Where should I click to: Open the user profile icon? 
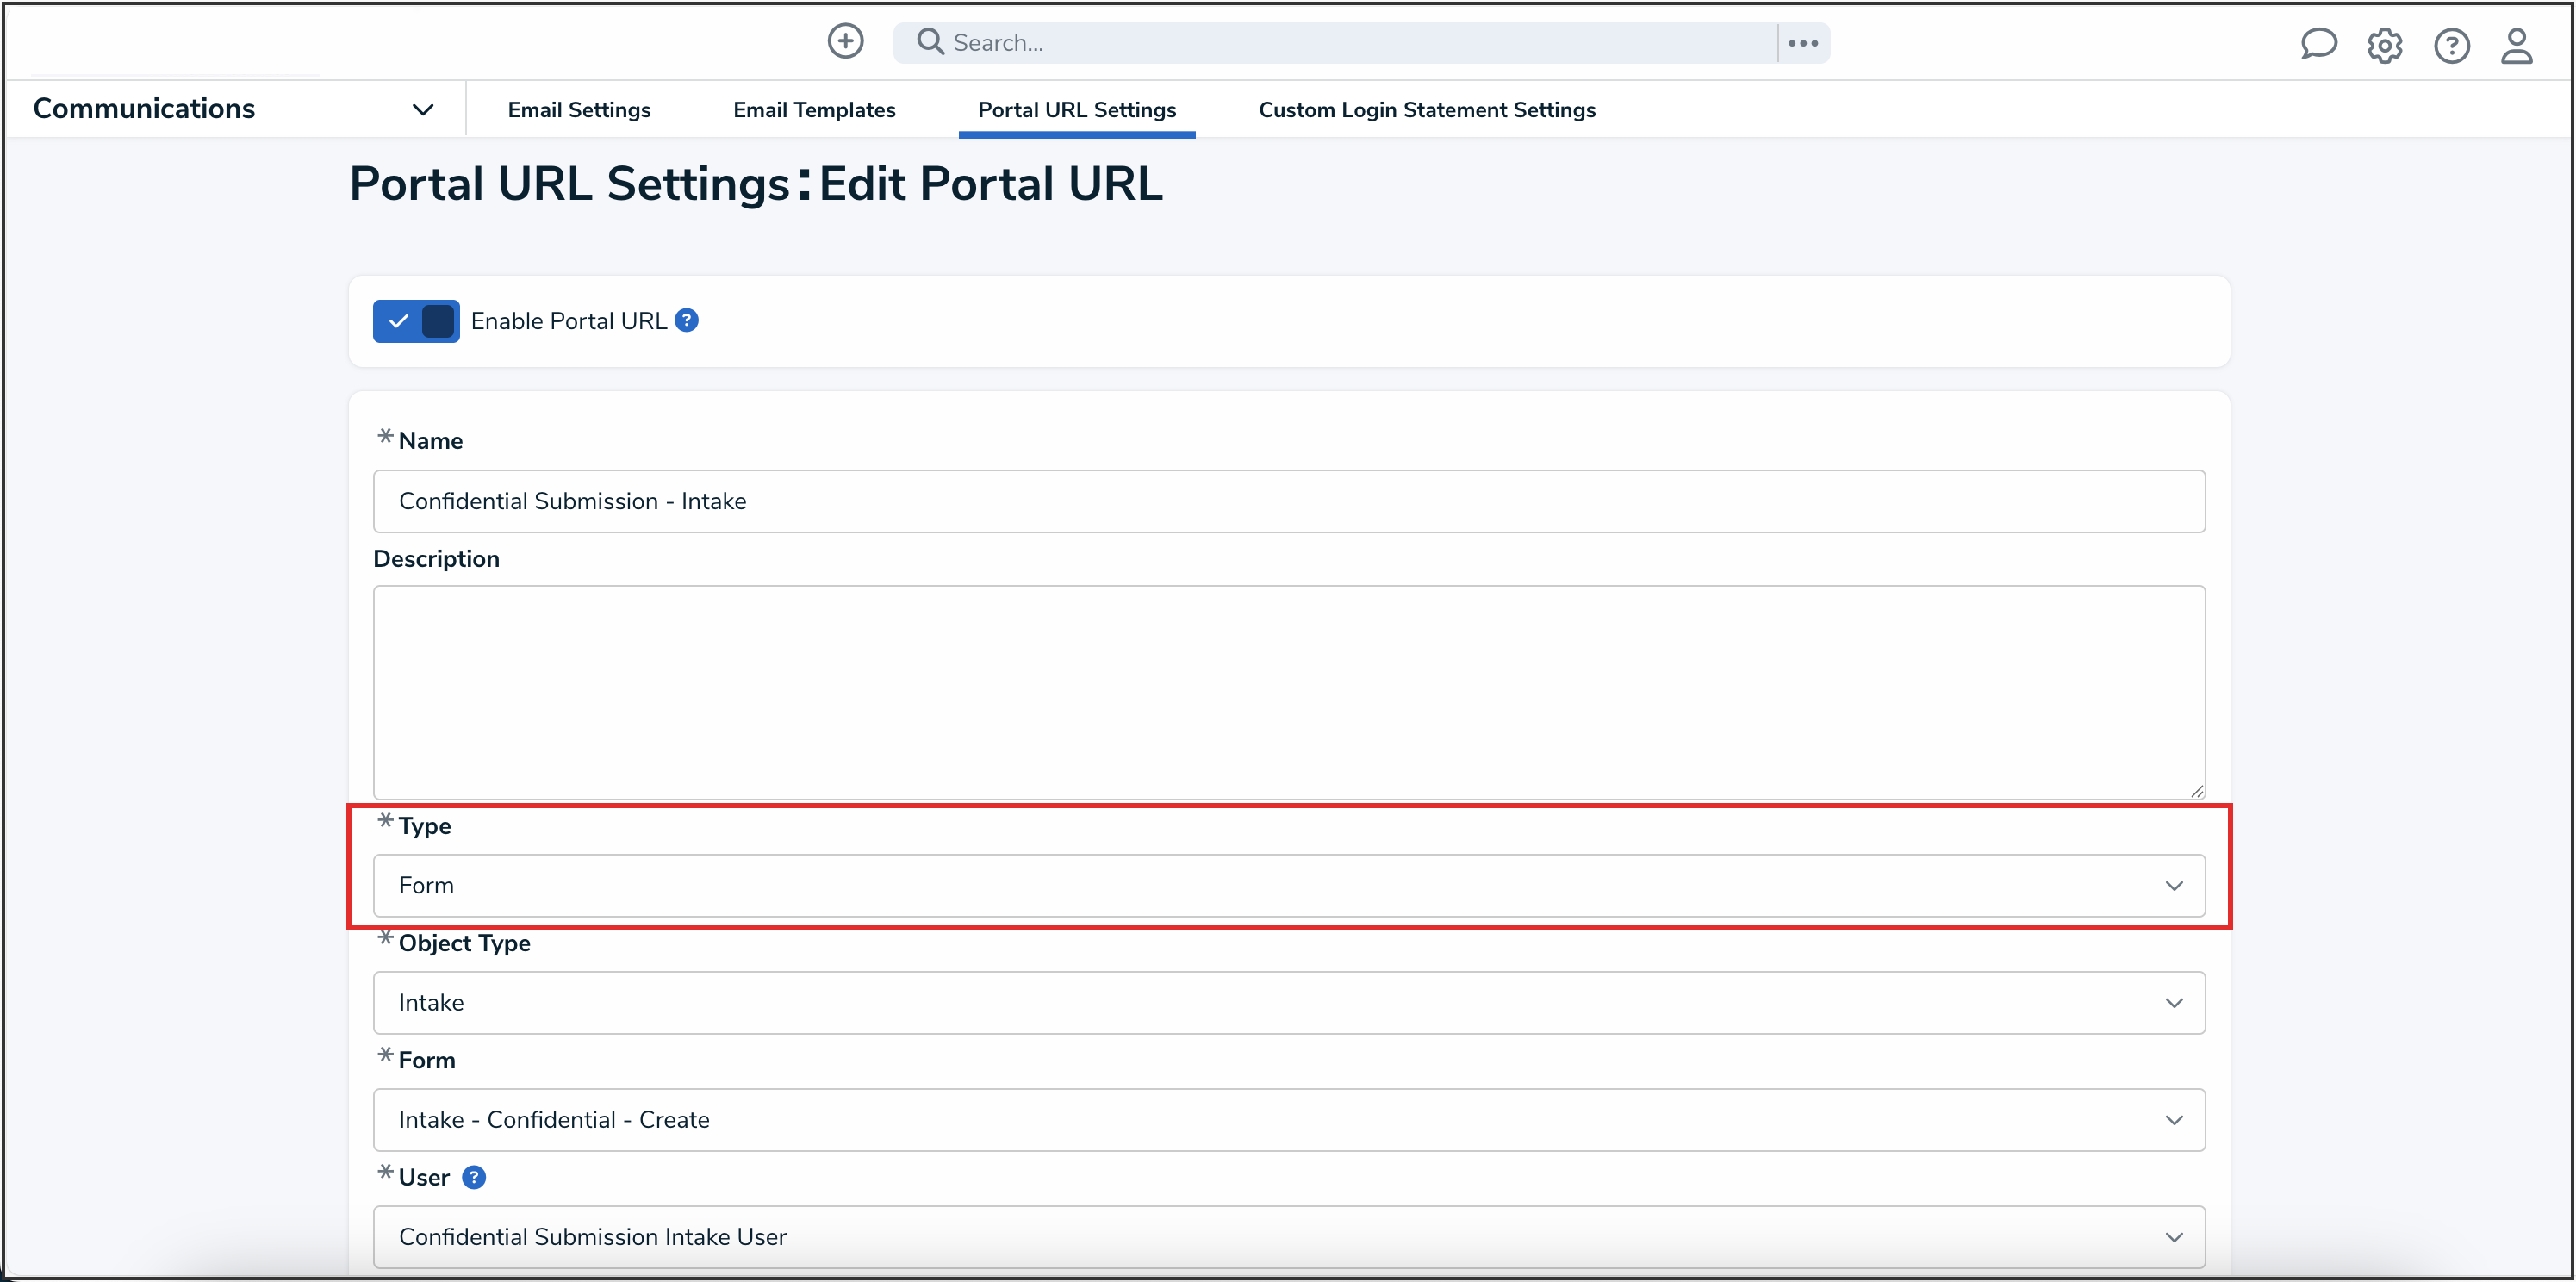(2516, 46)
